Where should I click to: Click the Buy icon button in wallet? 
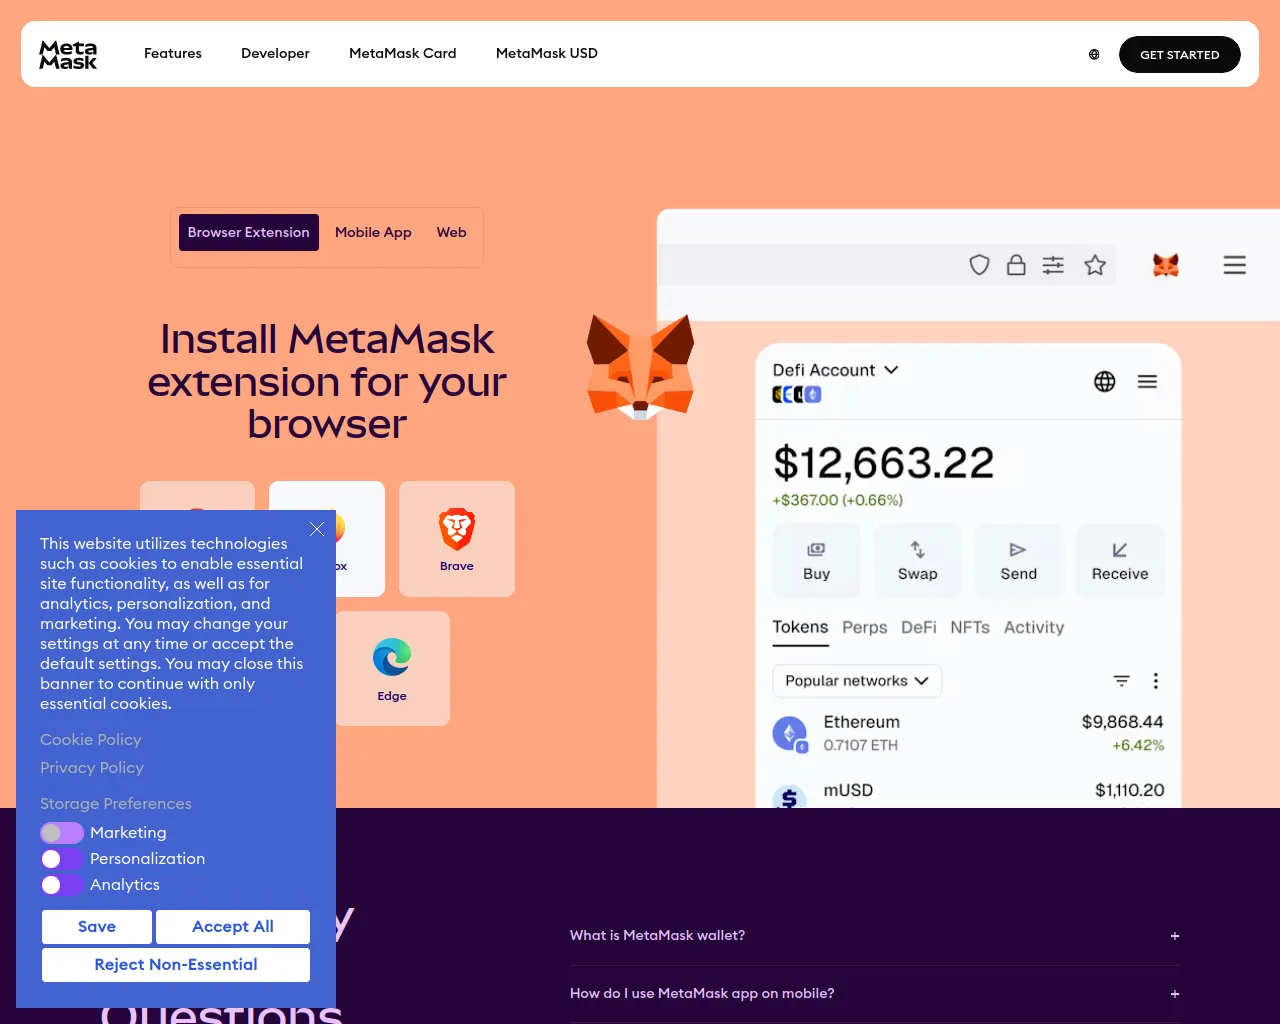pyautogui.click(x=817, y=561)
